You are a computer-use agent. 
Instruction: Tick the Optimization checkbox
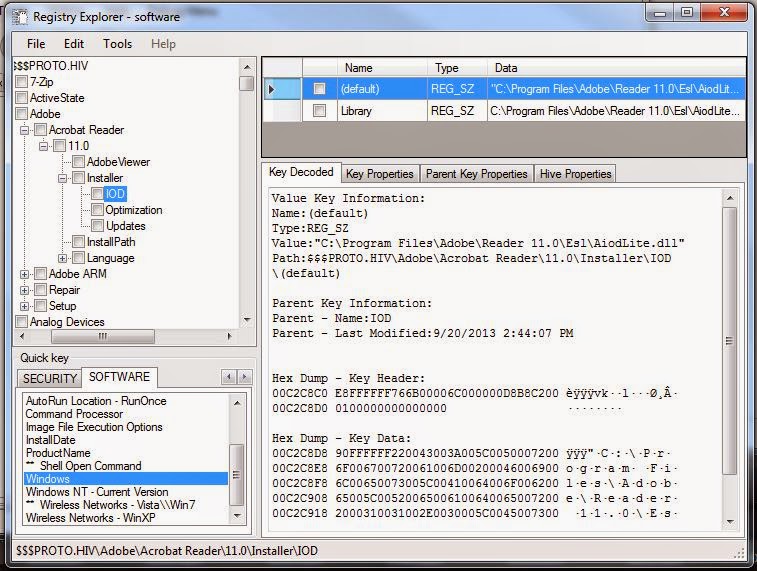click(97, 209)
